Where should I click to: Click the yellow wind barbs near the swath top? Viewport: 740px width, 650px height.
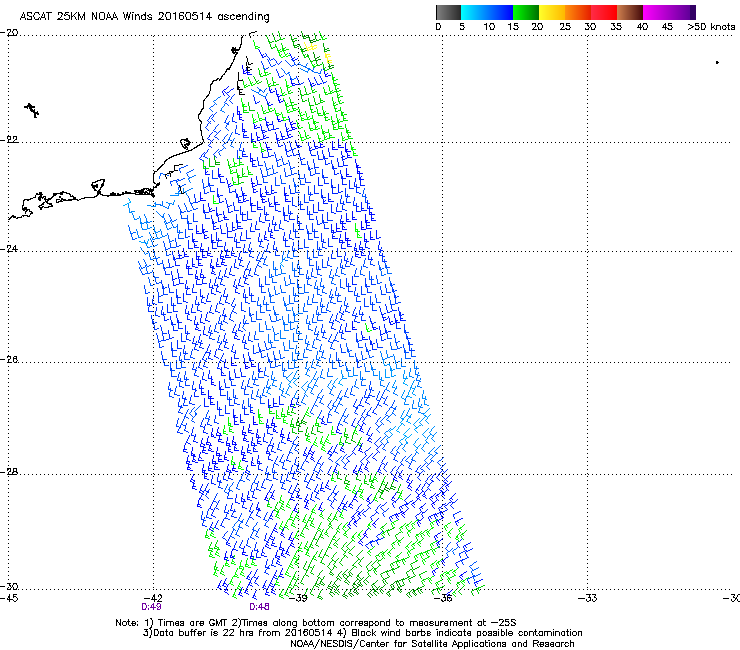coord(318,53)
